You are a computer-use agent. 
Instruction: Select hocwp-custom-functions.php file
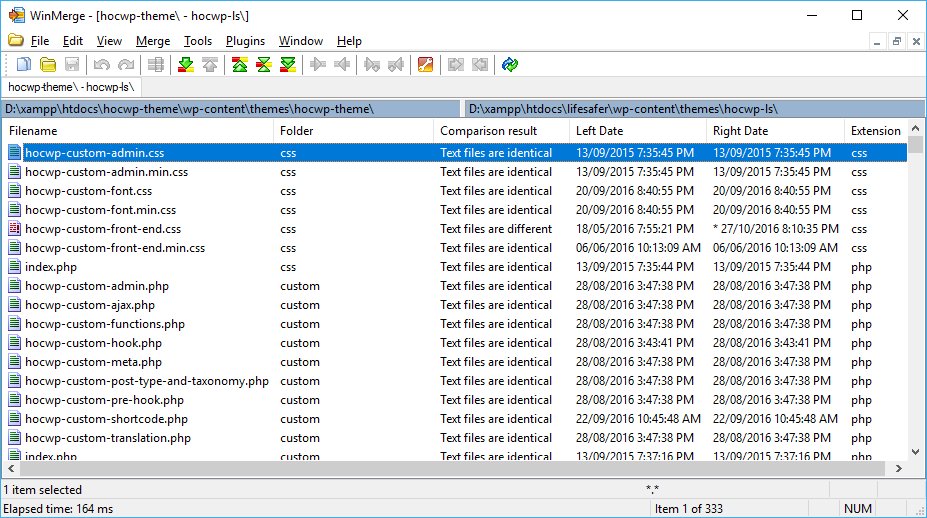(x=105, y=324)
